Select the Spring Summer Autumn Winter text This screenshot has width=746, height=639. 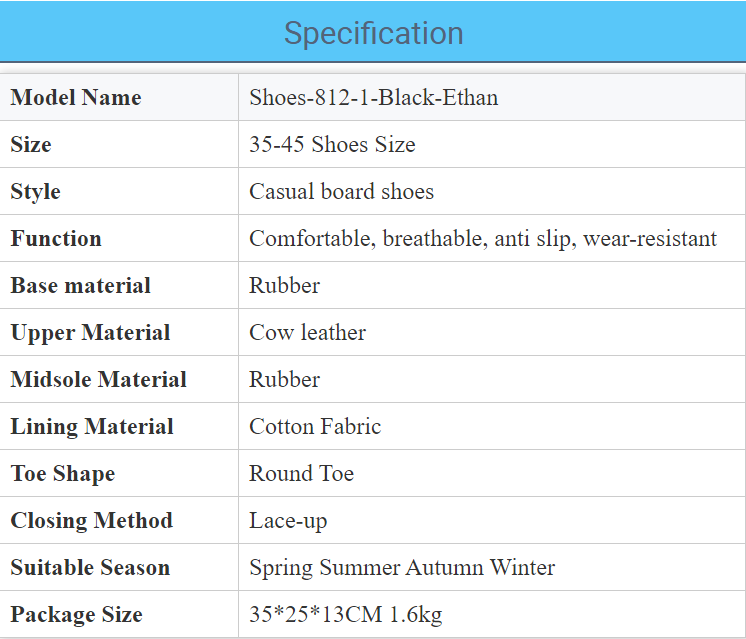(x=402, y=568)
